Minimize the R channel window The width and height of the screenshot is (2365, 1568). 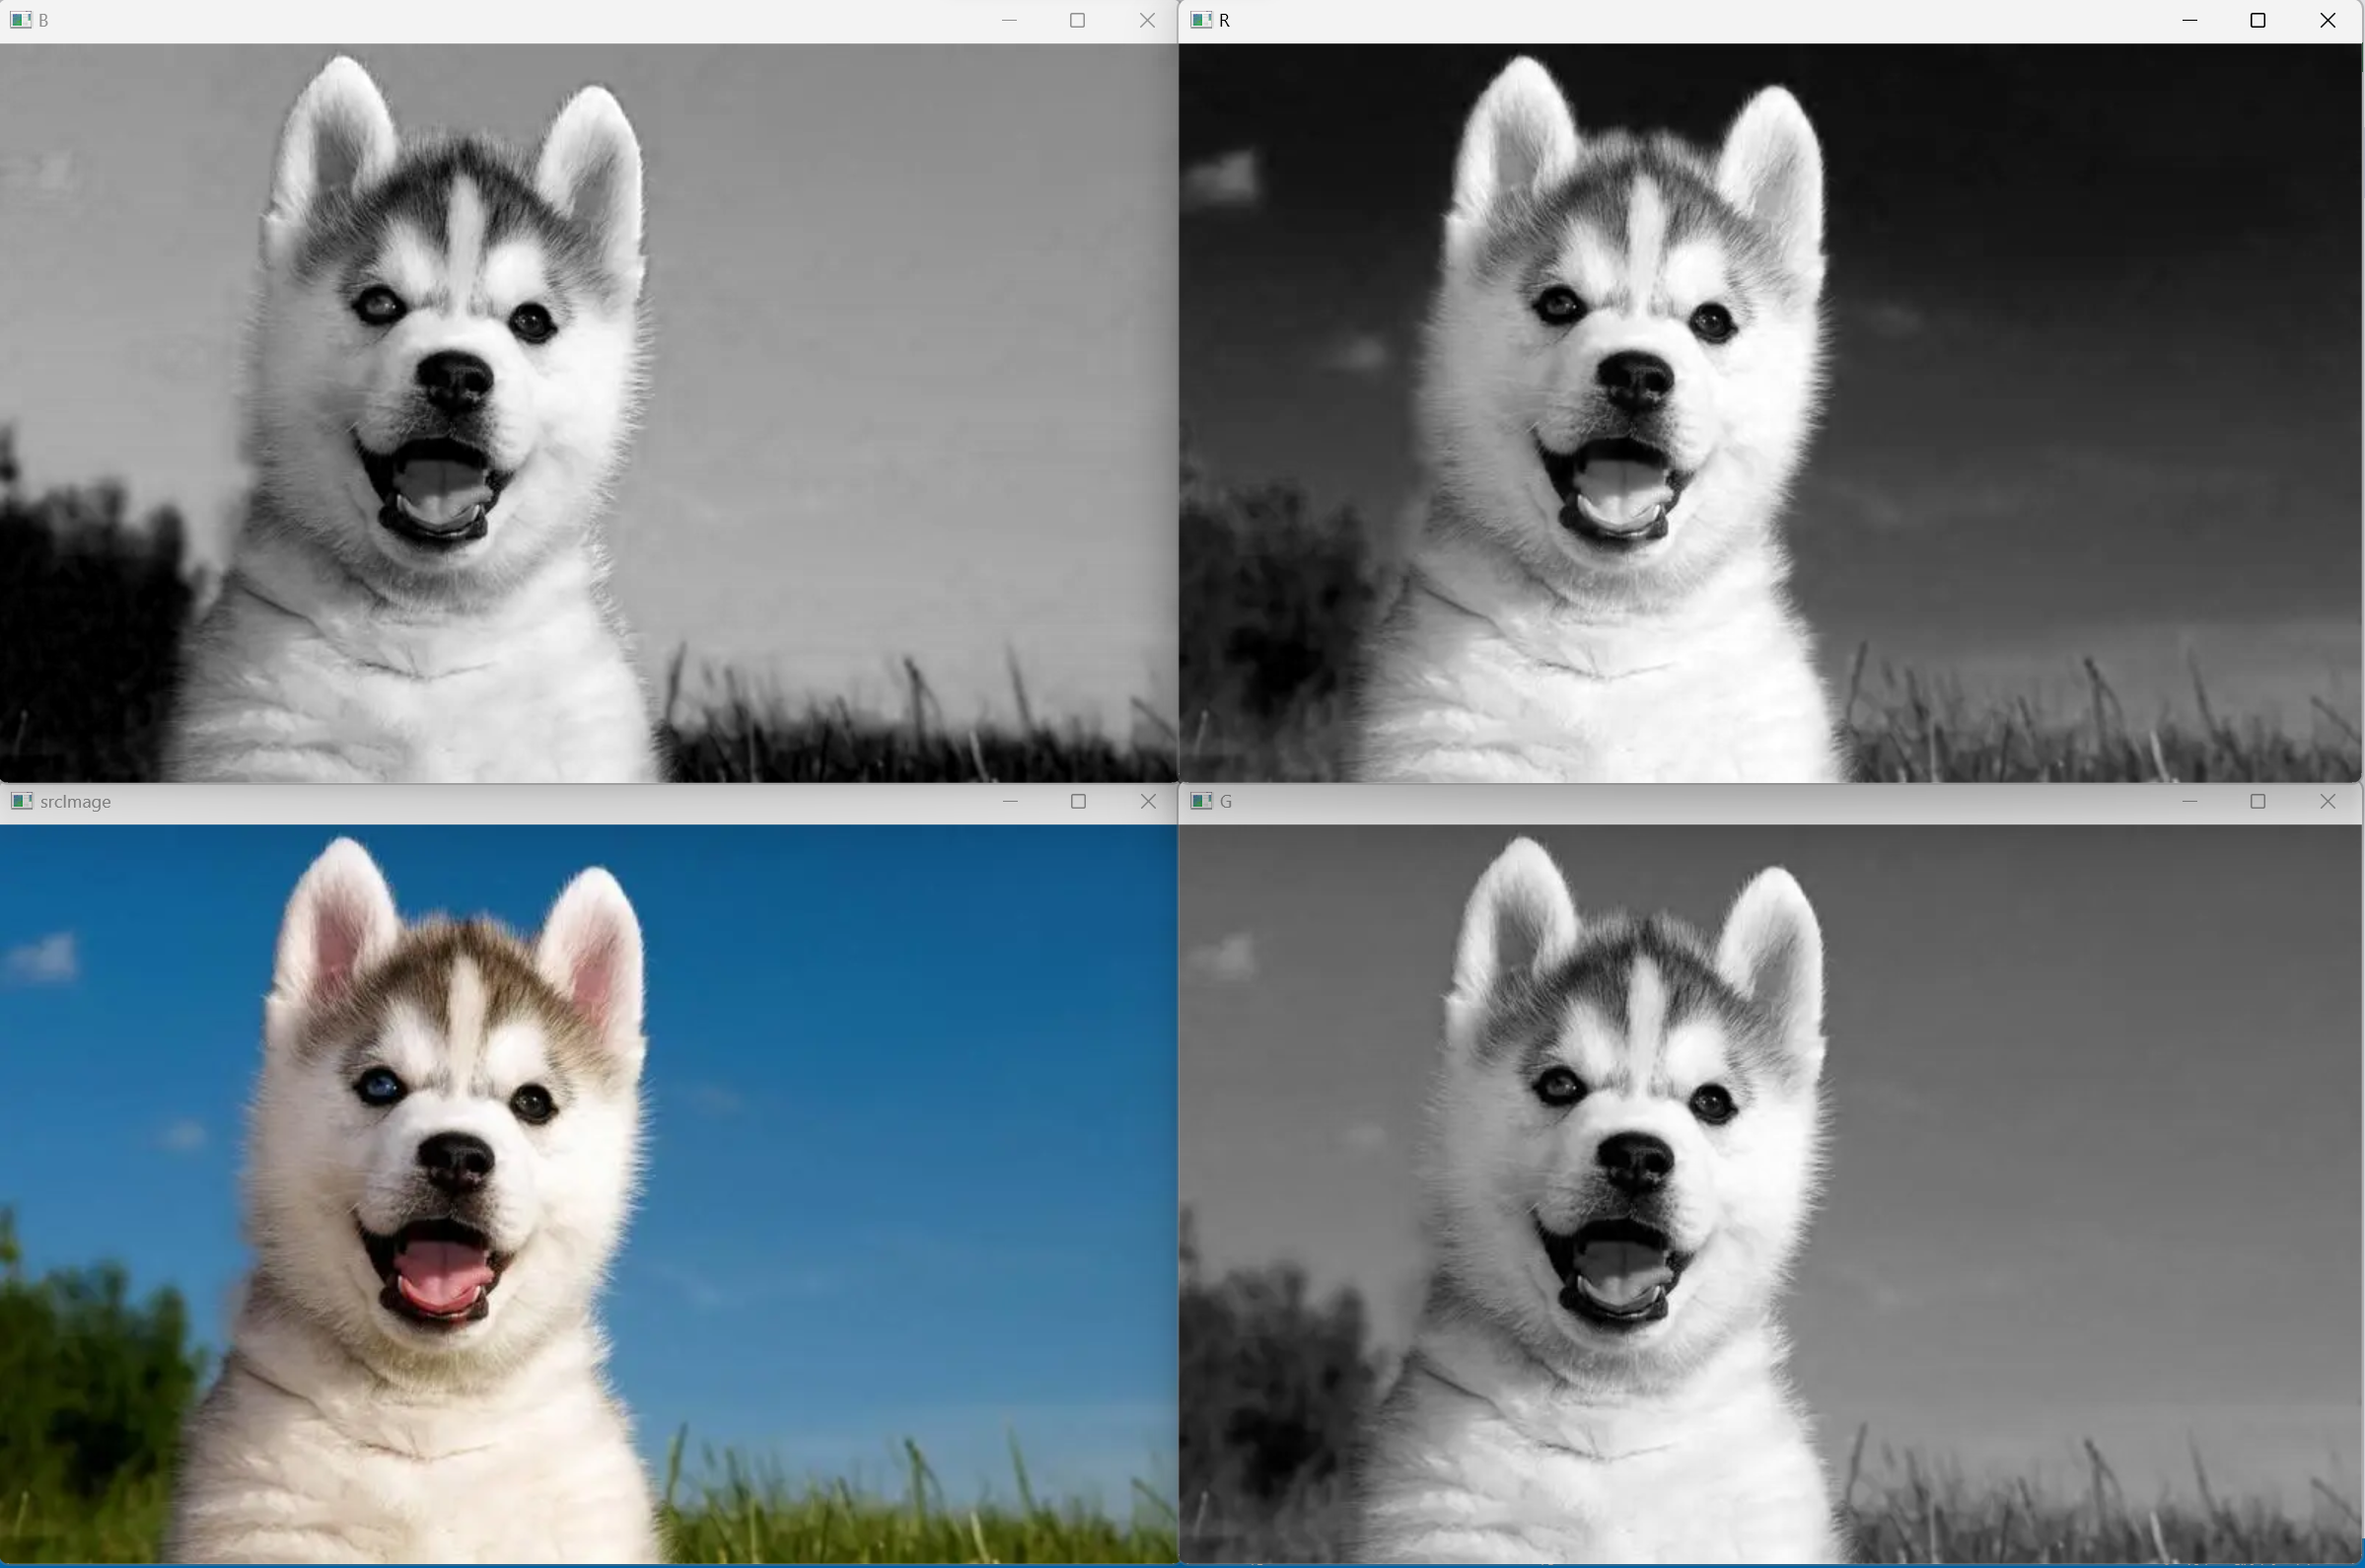(2189, 20)
